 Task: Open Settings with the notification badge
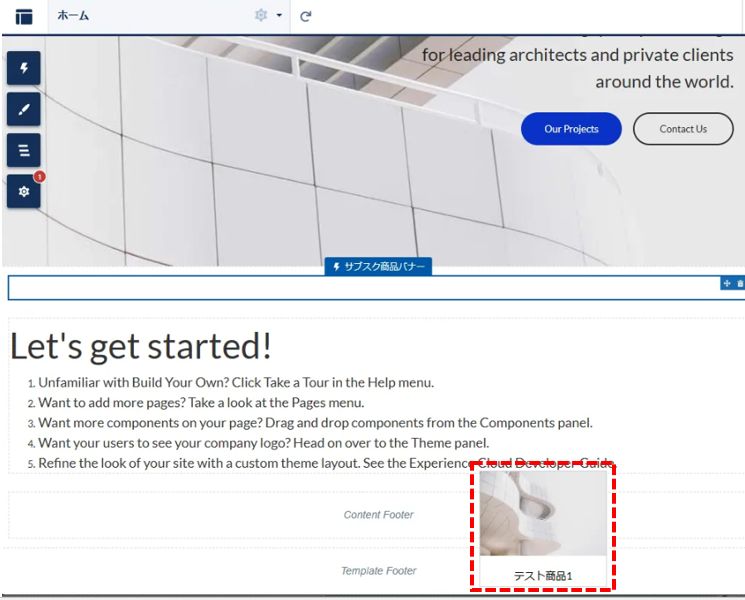[24, 191]
